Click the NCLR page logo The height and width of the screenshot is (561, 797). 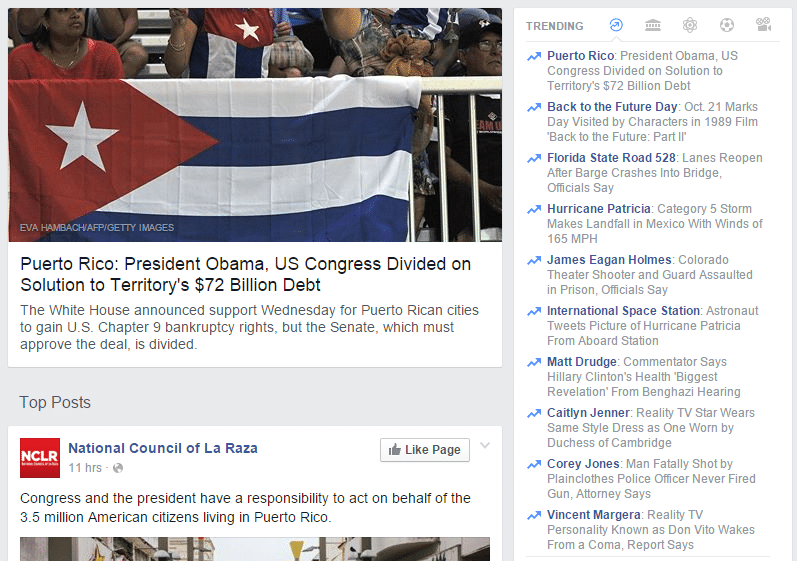[40, 458]
